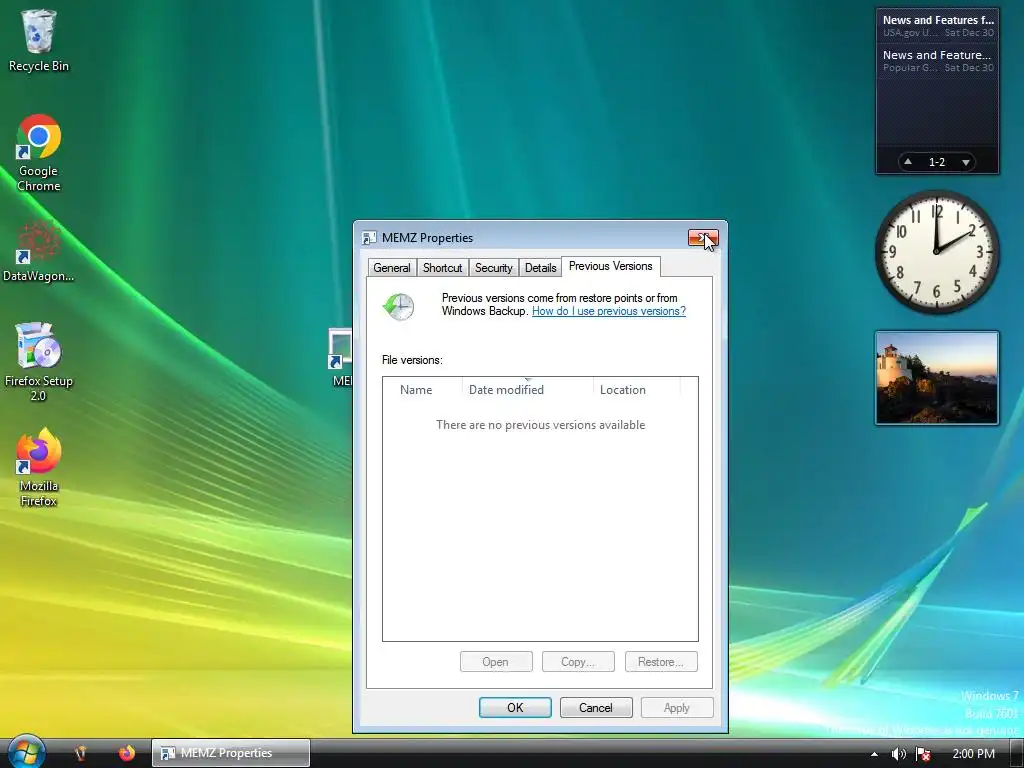
Task: Switch to the Details tab
Action: (540, 268)
